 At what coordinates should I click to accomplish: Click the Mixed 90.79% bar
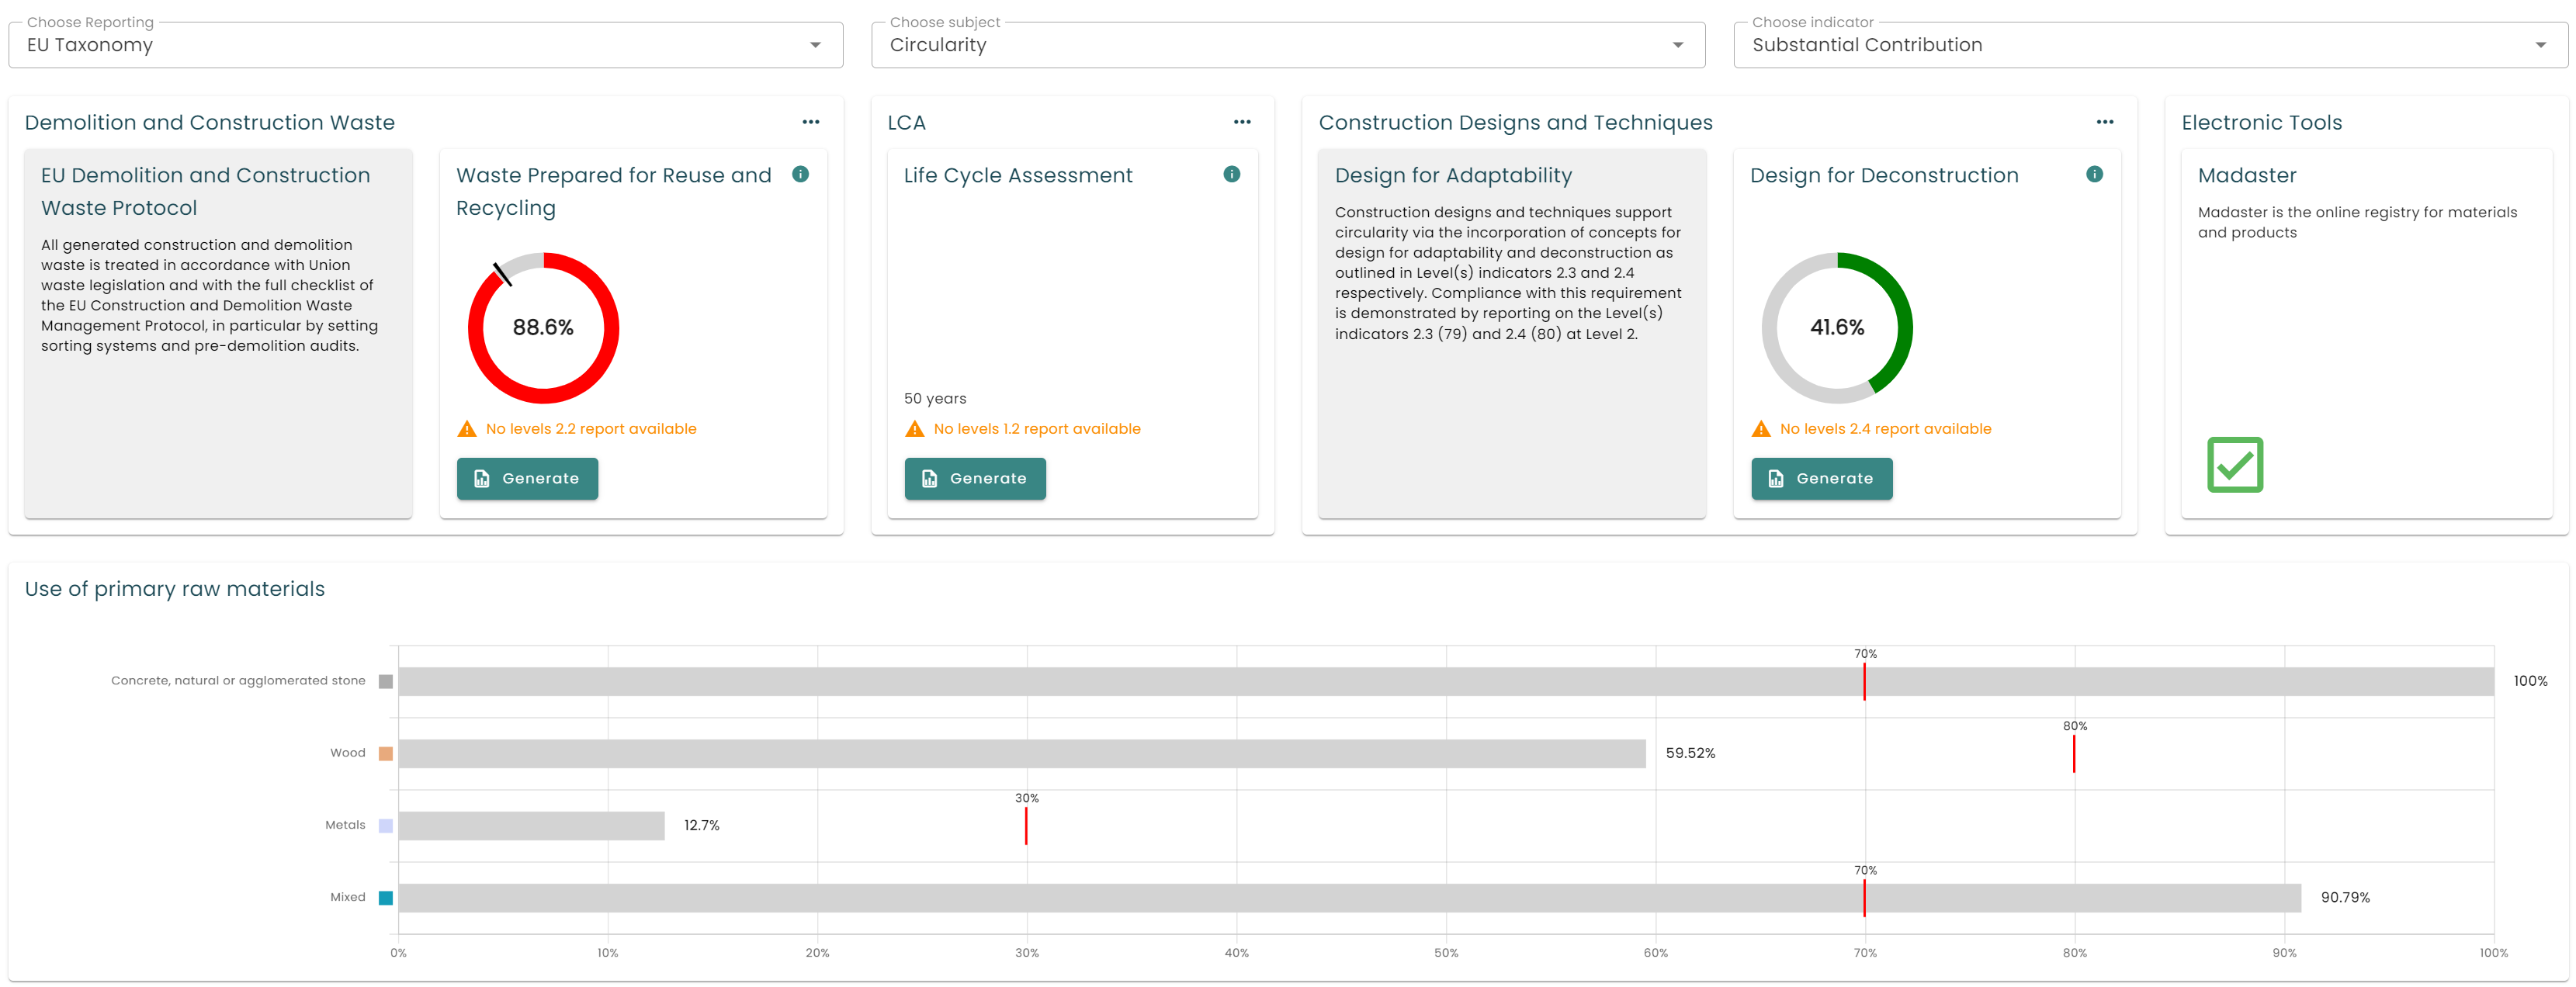point(1350,897)
